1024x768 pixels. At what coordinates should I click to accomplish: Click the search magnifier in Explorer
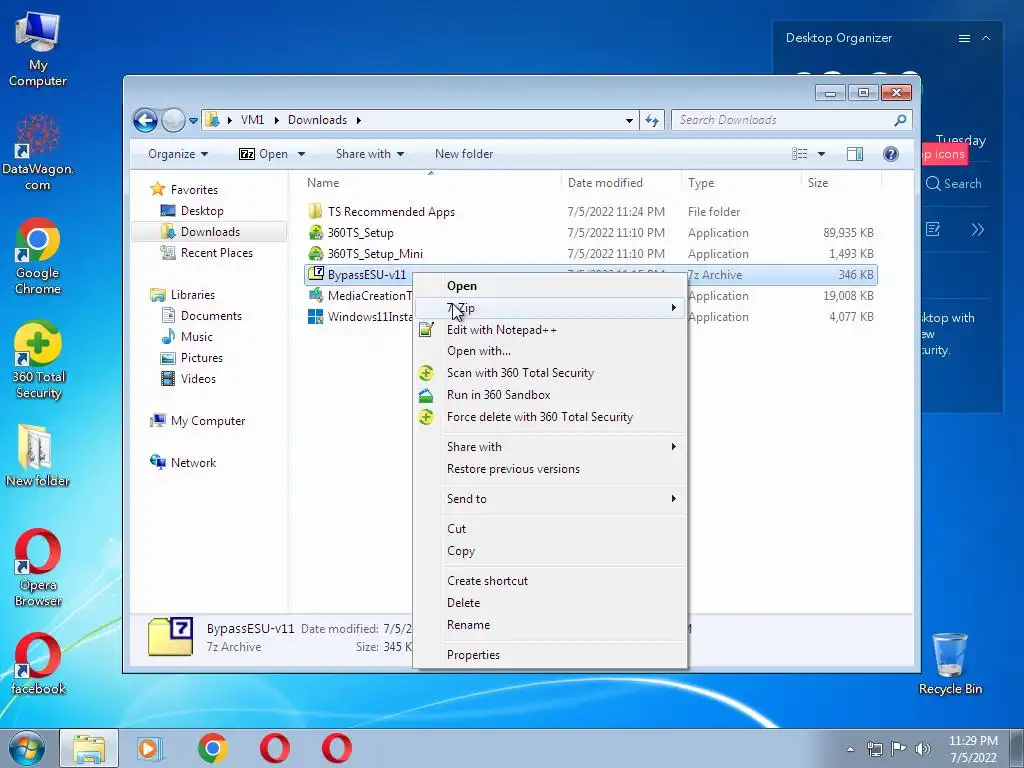pos(900,120)
